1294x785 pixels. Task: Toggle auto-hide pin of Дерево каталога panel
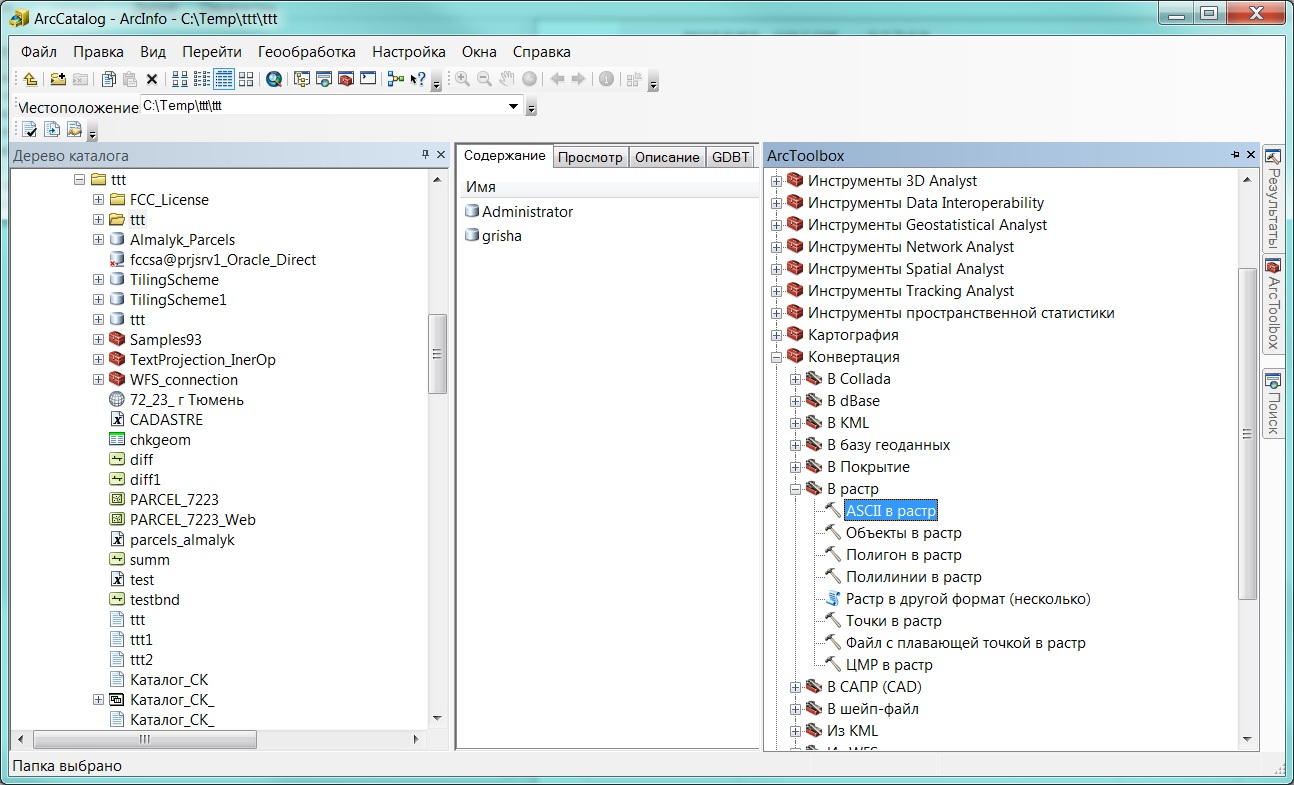(425, 155)
